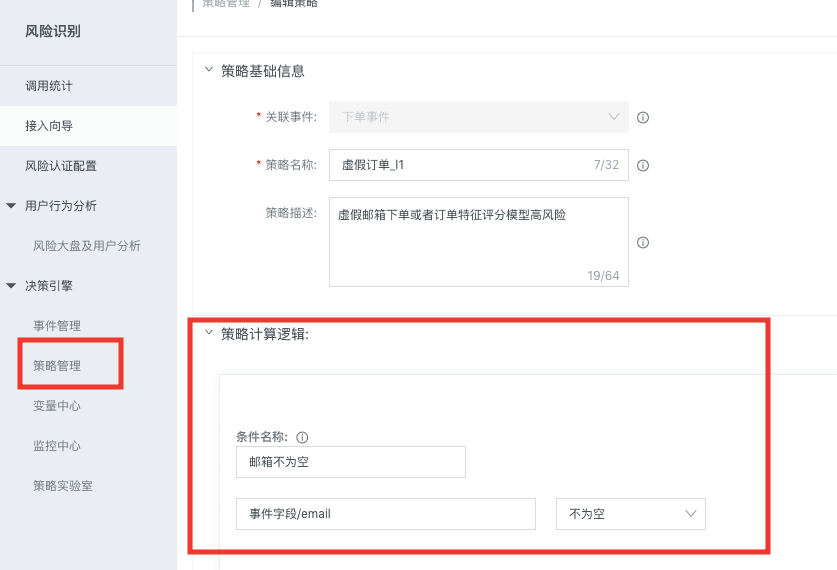Go to 风险认证配置 page
The width and height of the screenshot is (837, 570).
coord(61,166)
